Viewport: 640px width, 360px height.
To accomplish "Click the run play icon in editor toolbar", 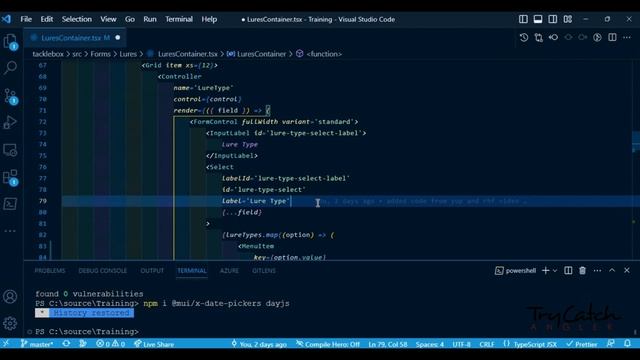I will tap(597, 38).
